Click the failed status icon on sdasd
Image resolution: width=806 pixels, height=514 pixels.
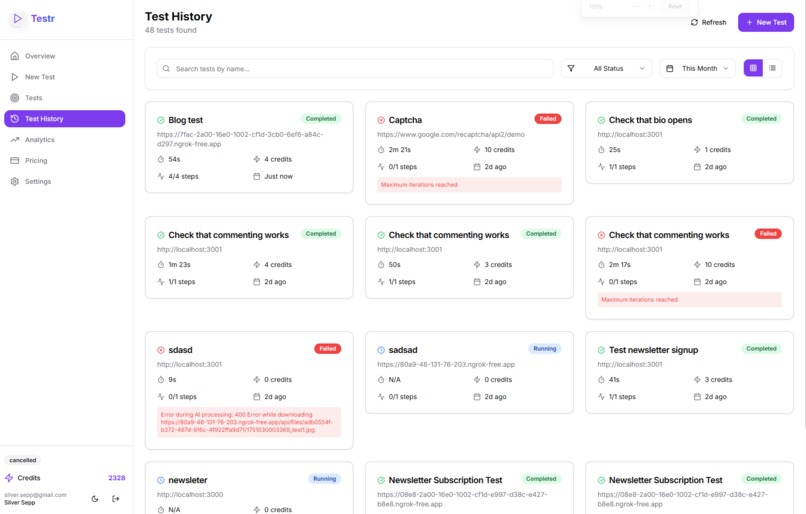(x=161, y=350)
